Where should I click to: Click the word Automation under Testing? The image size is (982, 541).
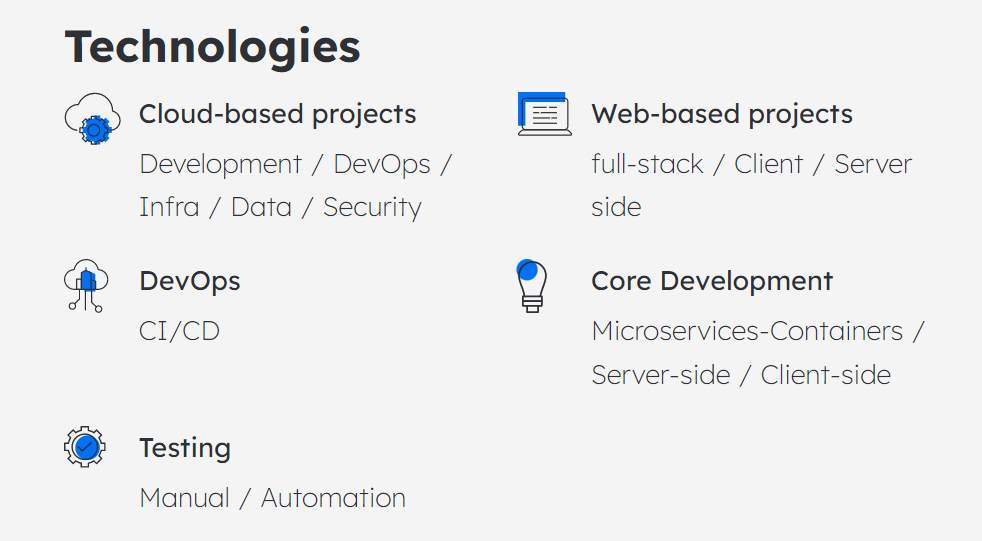(x=333, y=498)
